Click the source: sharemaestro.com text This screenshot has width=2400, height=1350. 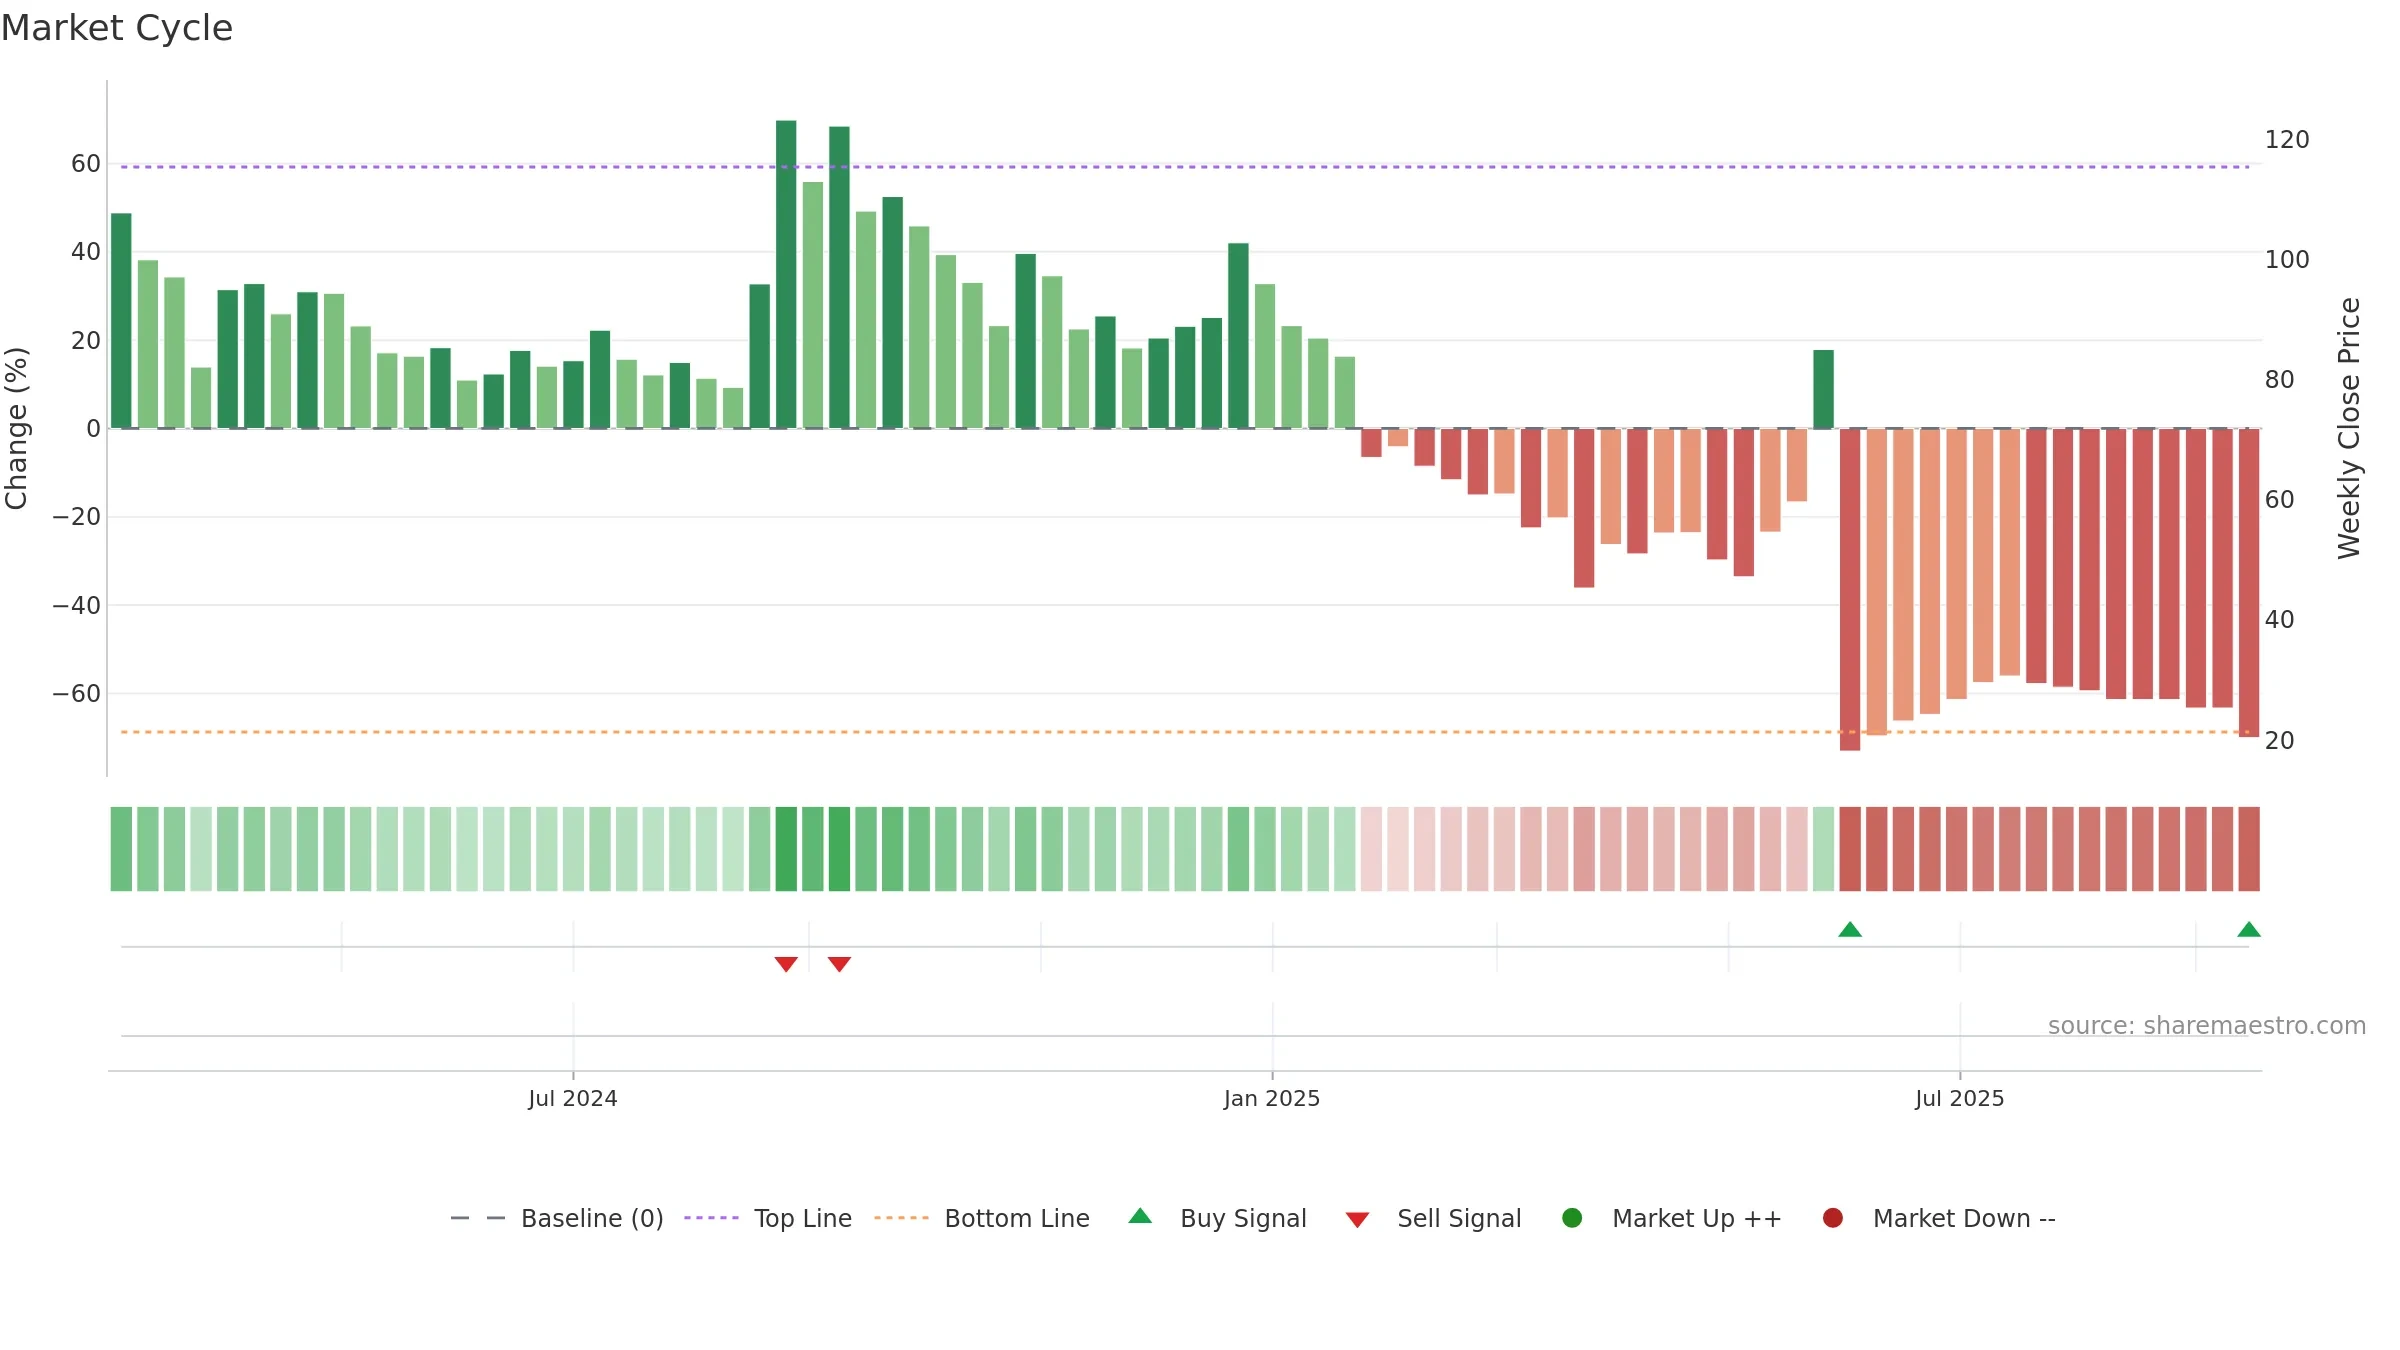point(2207,1025)
